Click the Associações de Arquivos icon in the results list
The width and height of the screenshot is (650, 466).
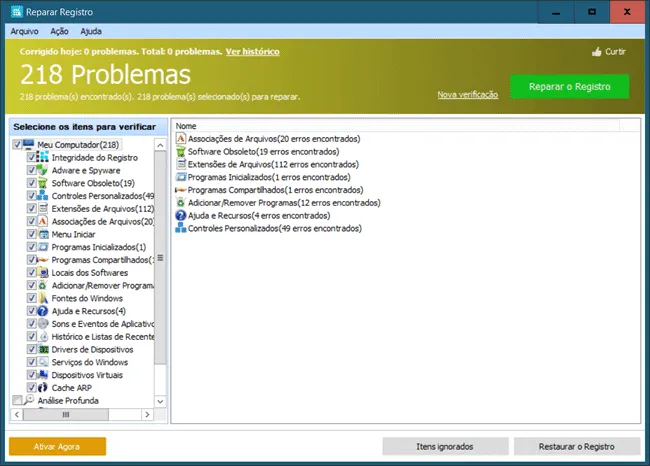tap(180, 138)
